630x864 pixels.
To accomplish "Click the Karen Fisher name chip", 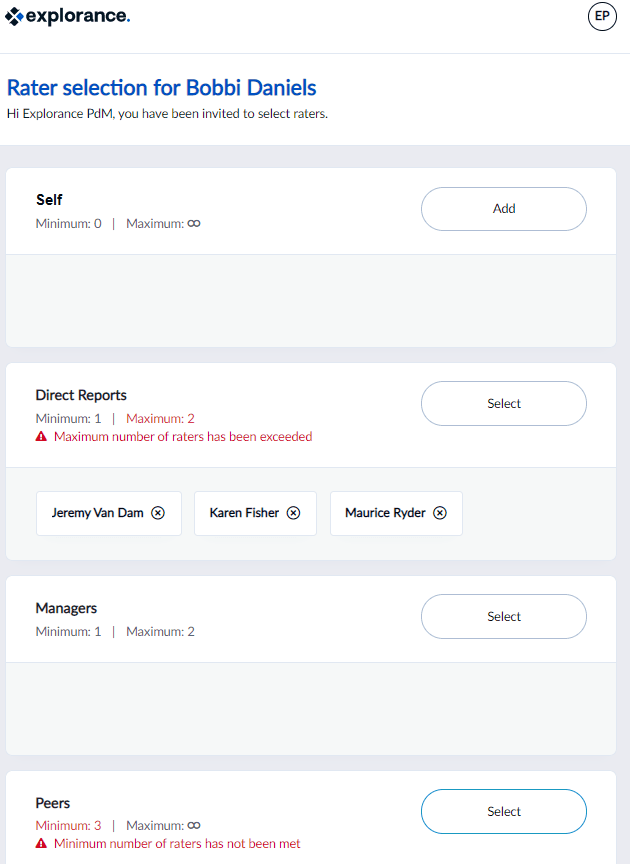I will point(255,513).
